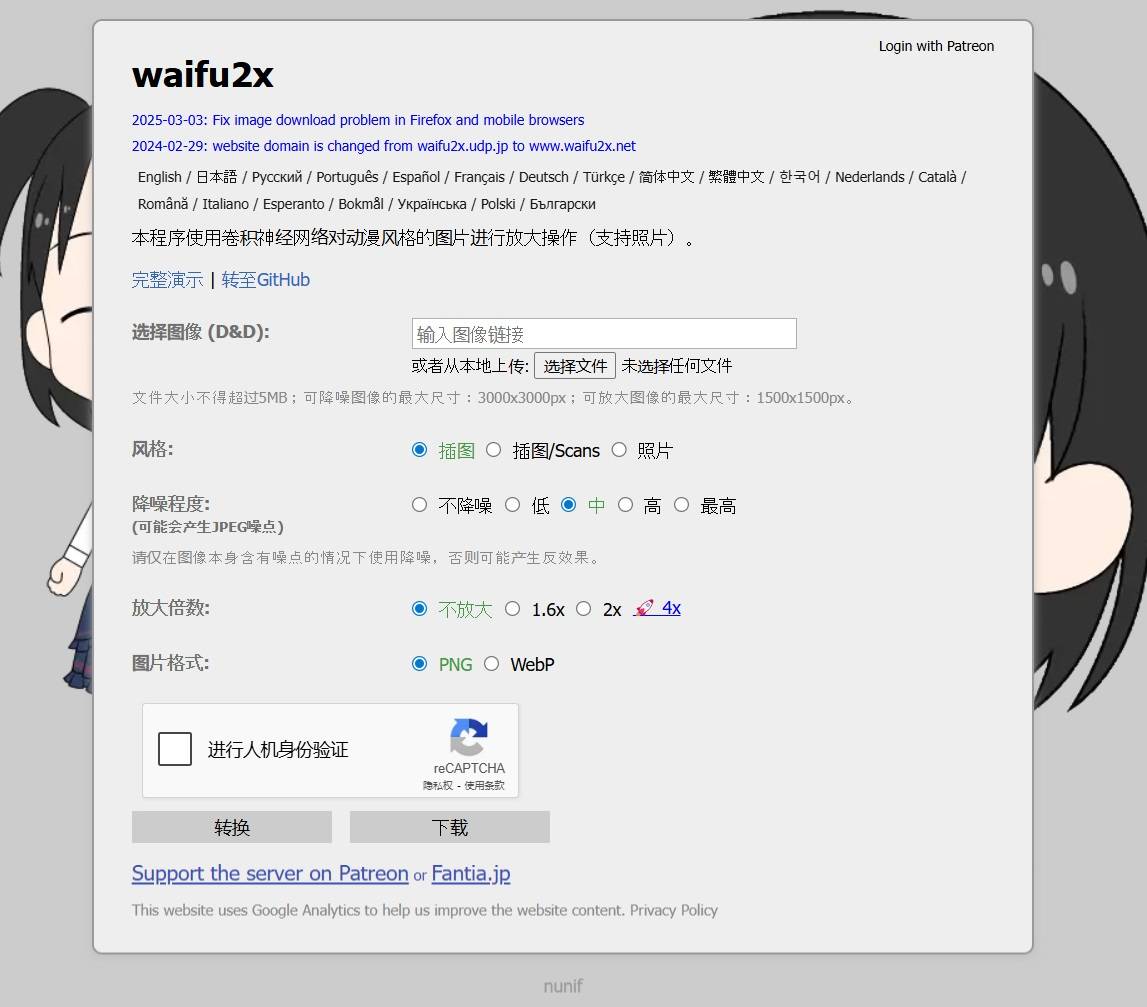Click the 下载 download button
The image size is (1147, 1007).
coord(450,827)
